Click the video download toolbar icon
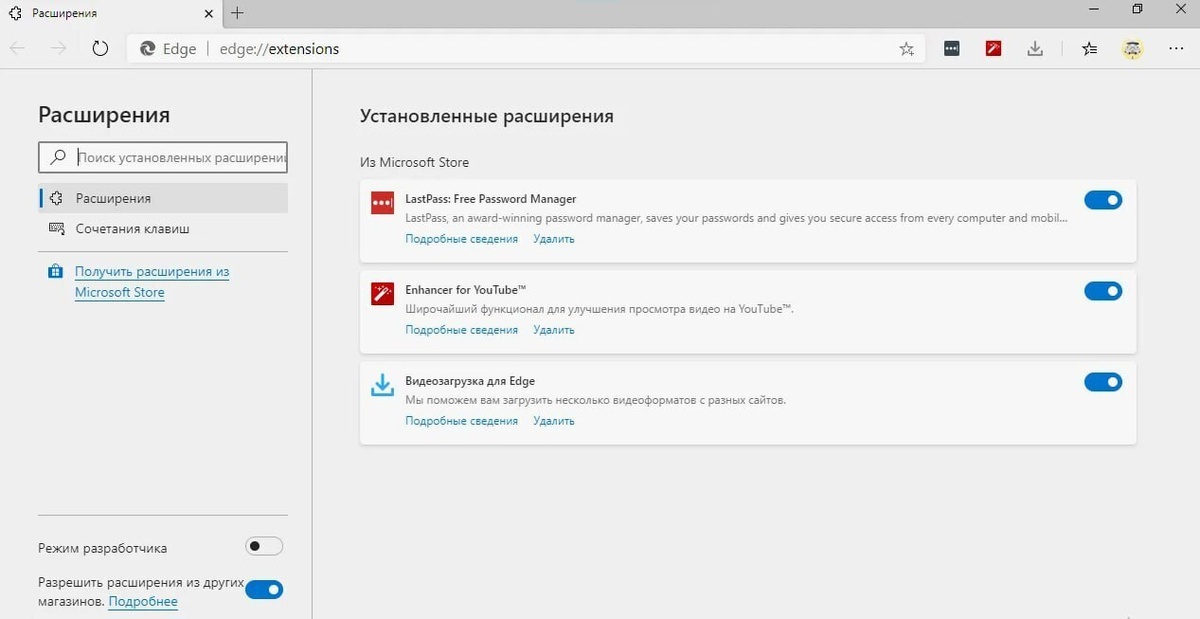Screen dimensions: 1200x619 coord(1035,48)
